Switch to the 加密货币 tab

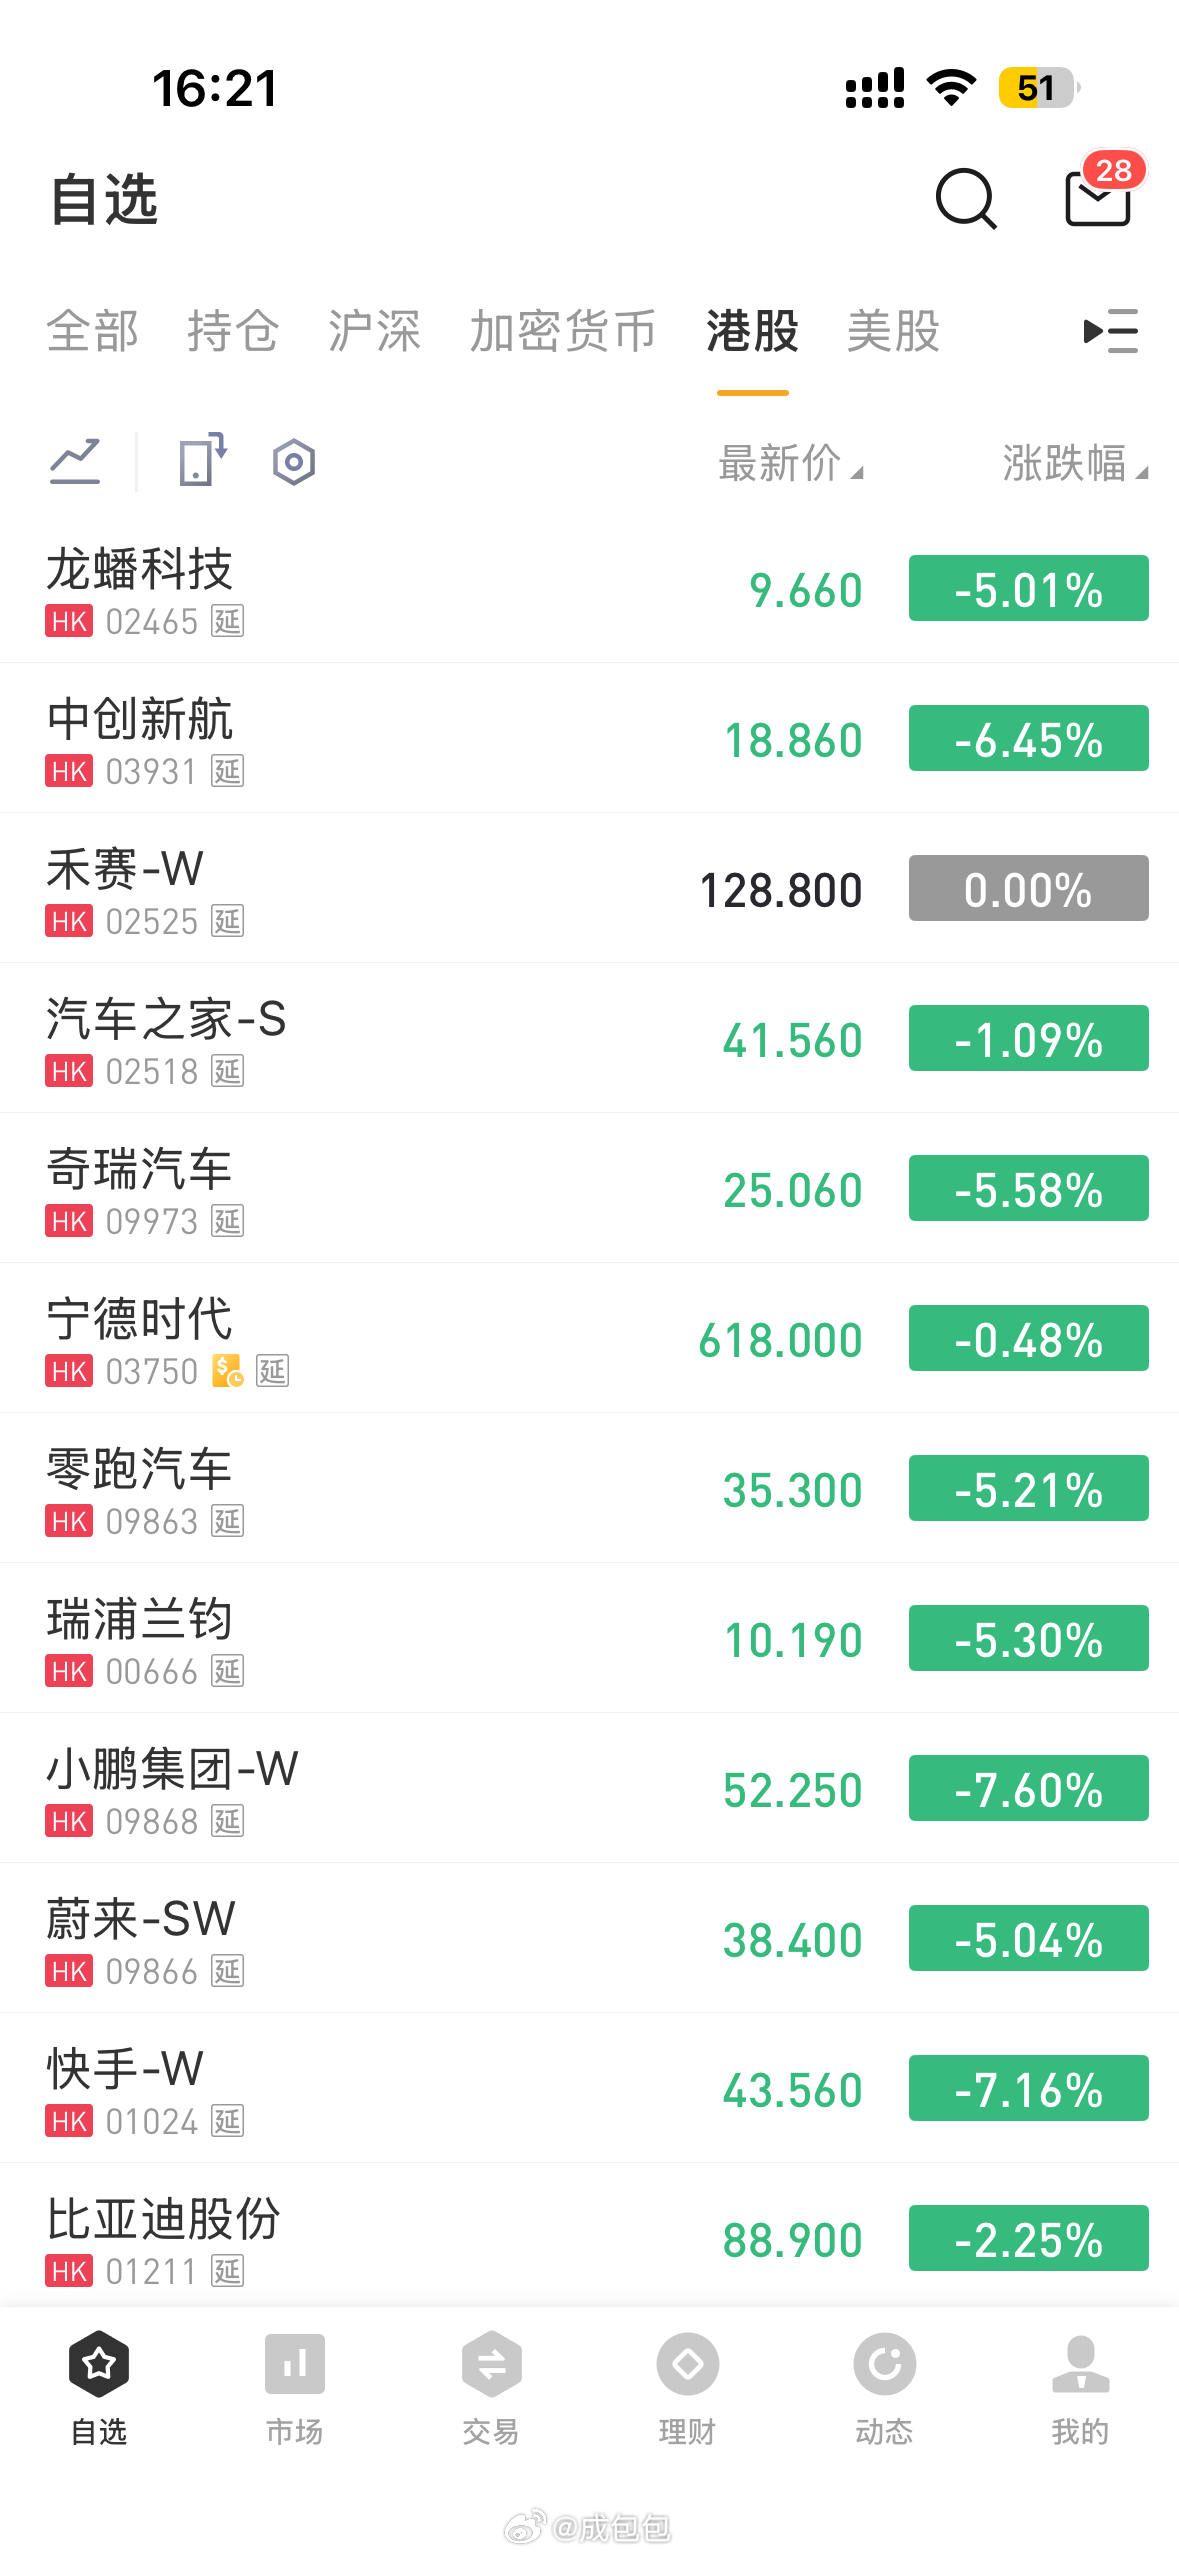(x=563, y=331)
